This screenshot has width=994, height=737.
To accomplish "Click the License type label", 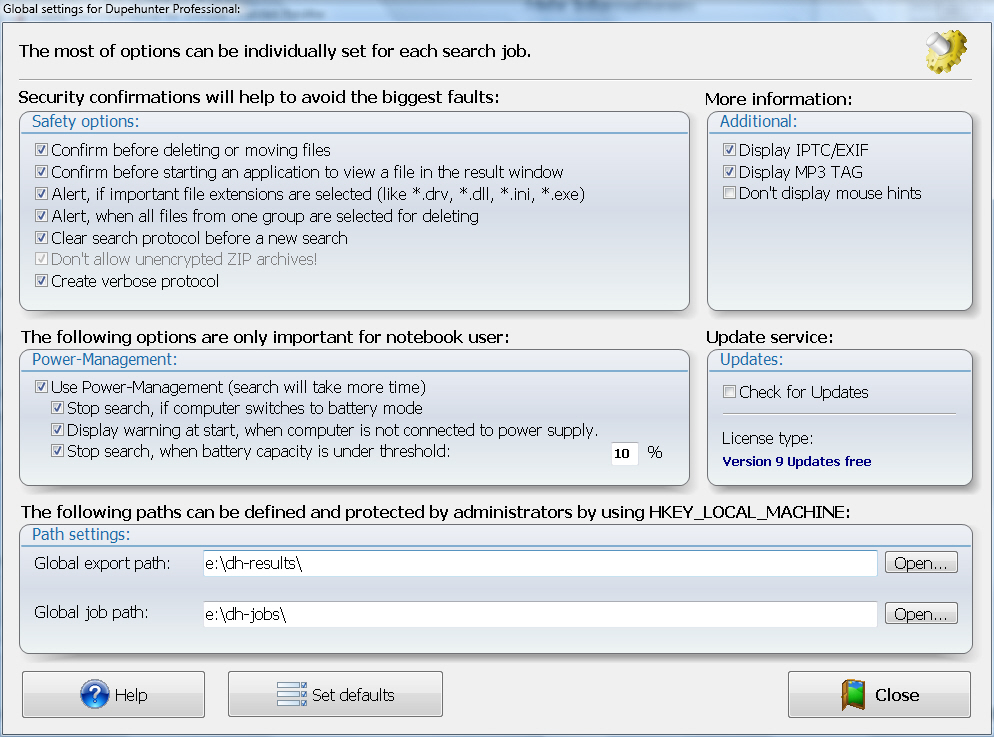I will point(768,438).
